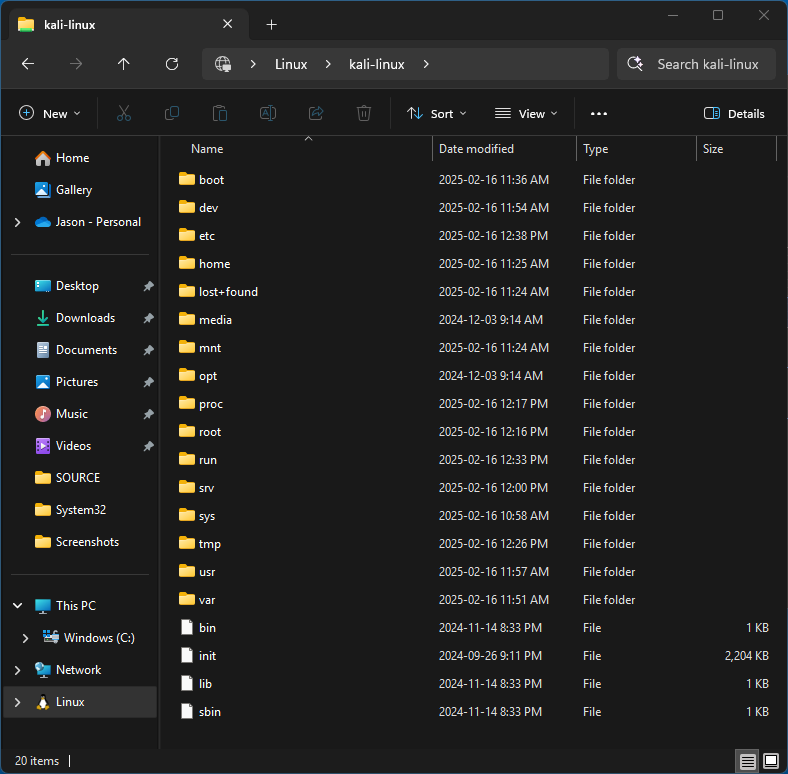Select the usr folder icon
Viewport: 788px width, 774px height.
tap(186, 571)
